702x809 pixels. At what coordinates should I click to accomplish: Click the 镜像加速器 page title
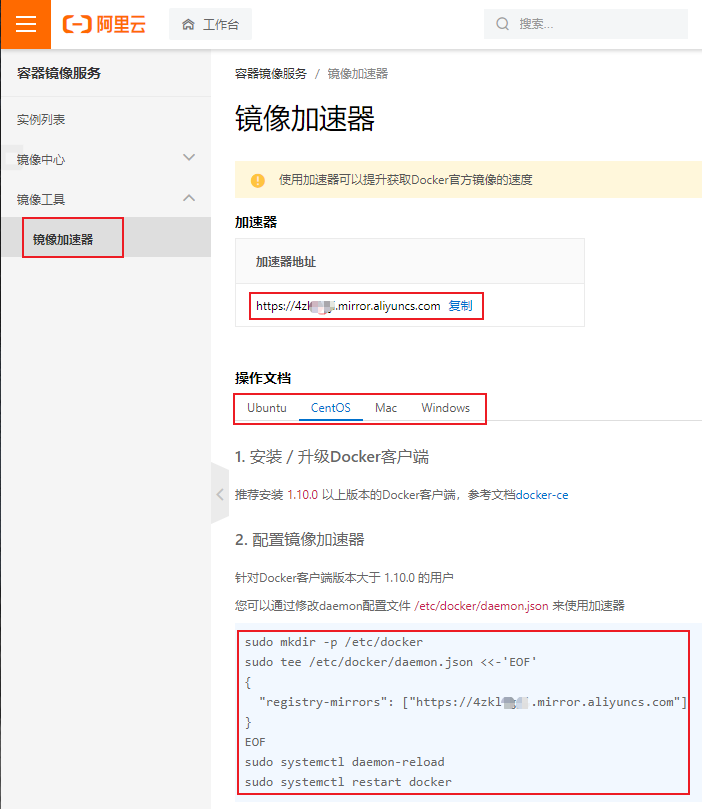(305, 118)
